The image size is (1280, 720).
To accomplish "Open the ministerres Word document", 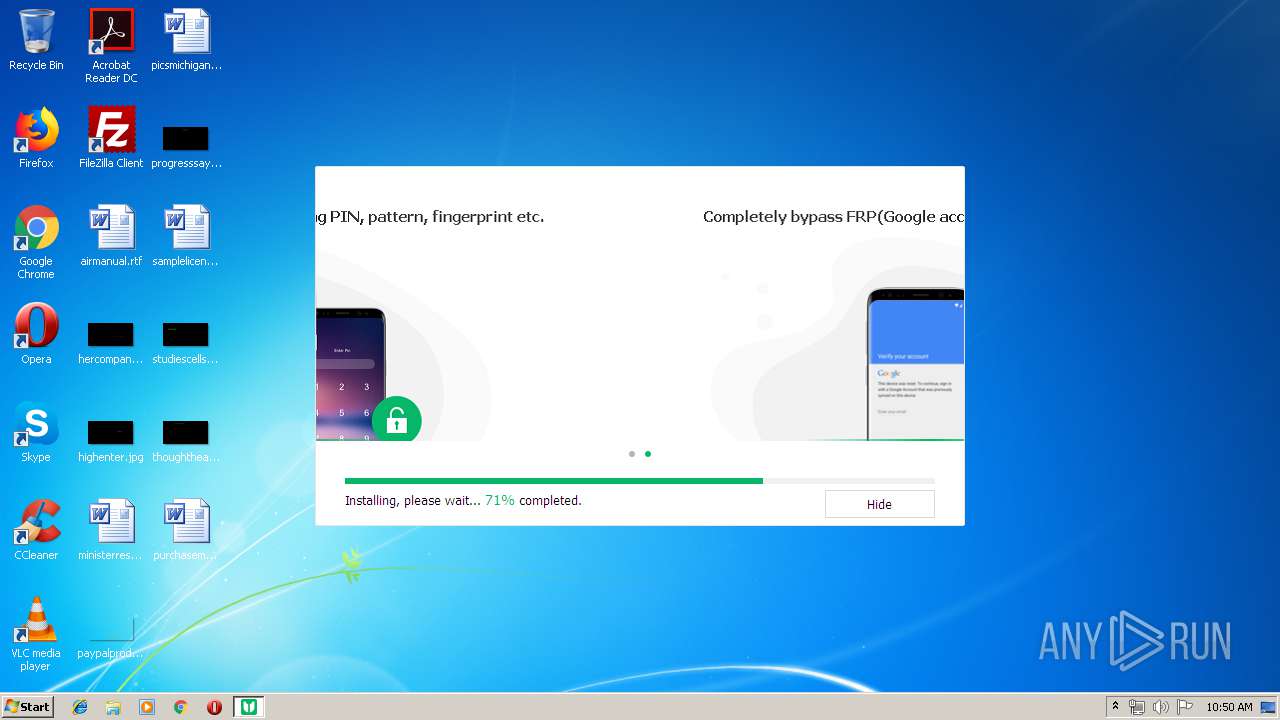I will [x=111, y=531].
